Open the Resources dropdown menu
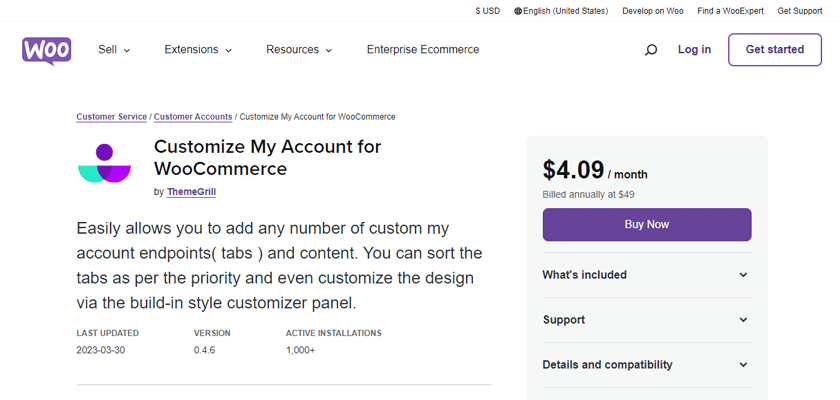The width and height of the screenshot is (840, 400). (299, 50)
